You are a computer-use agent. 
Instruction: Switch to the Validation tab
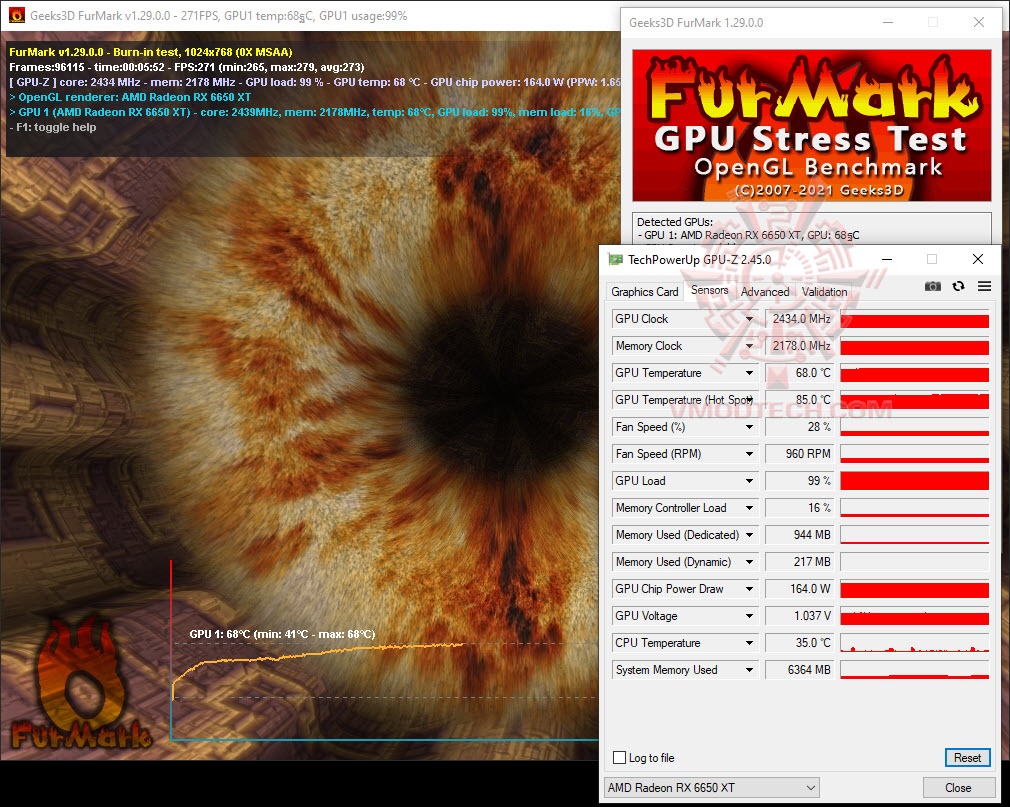(x=824, y=291)
